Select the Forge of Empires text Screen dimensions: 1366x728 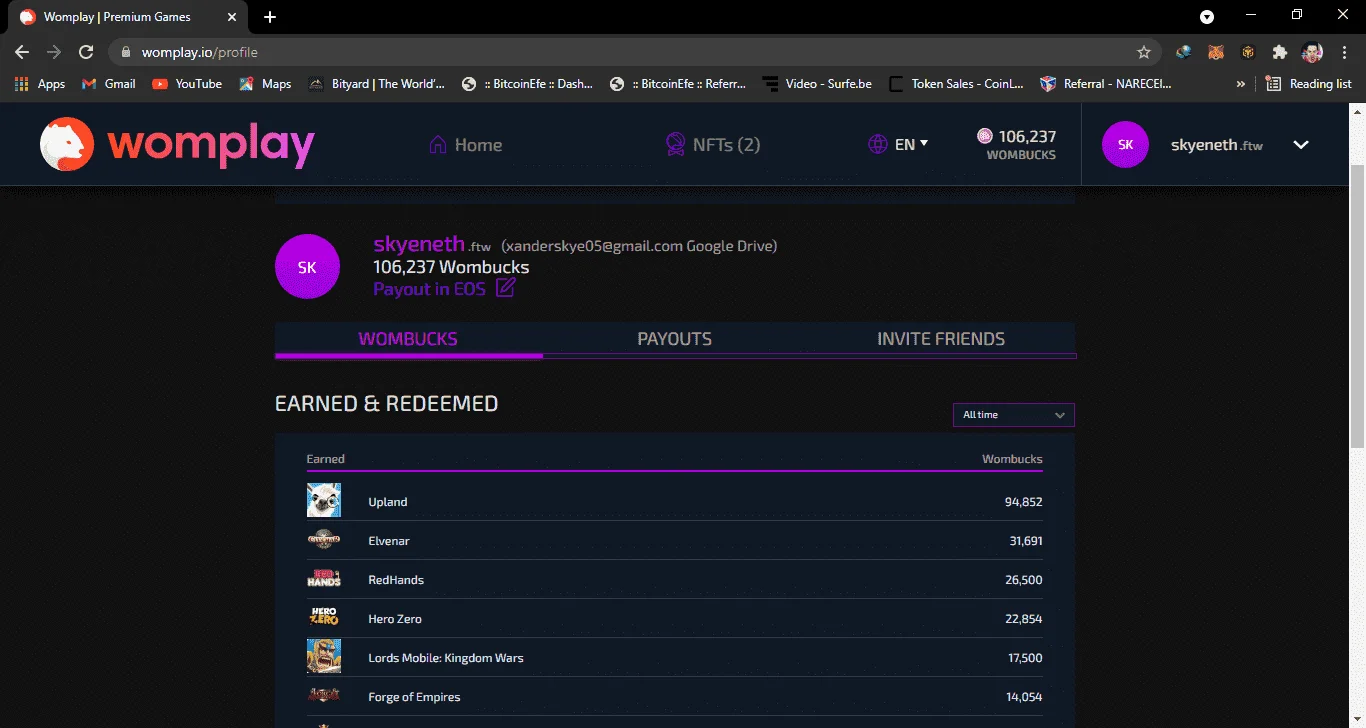pos(414,697)
